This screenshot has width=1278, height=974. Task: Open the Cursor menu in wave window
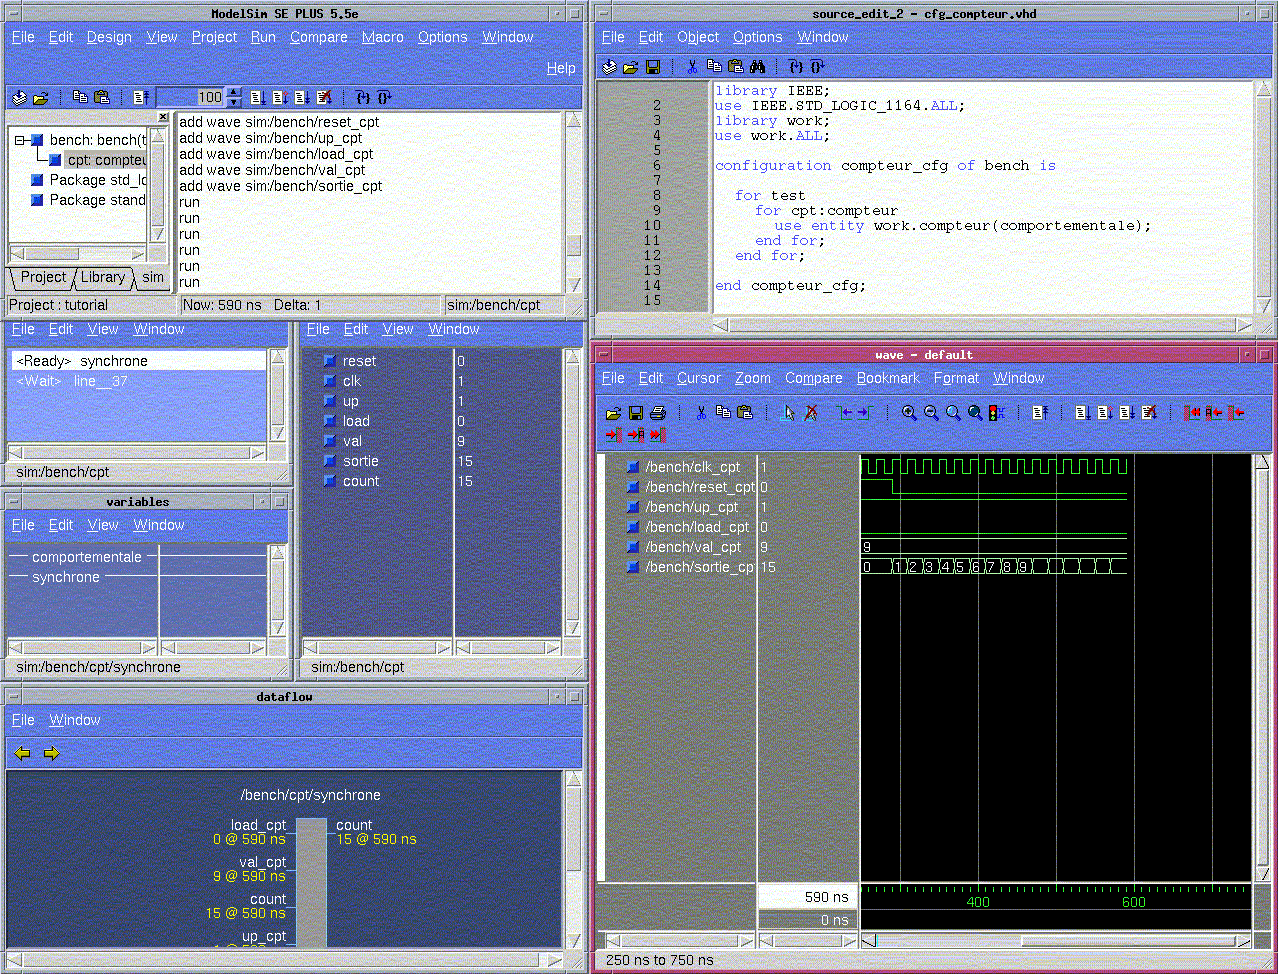698,378
